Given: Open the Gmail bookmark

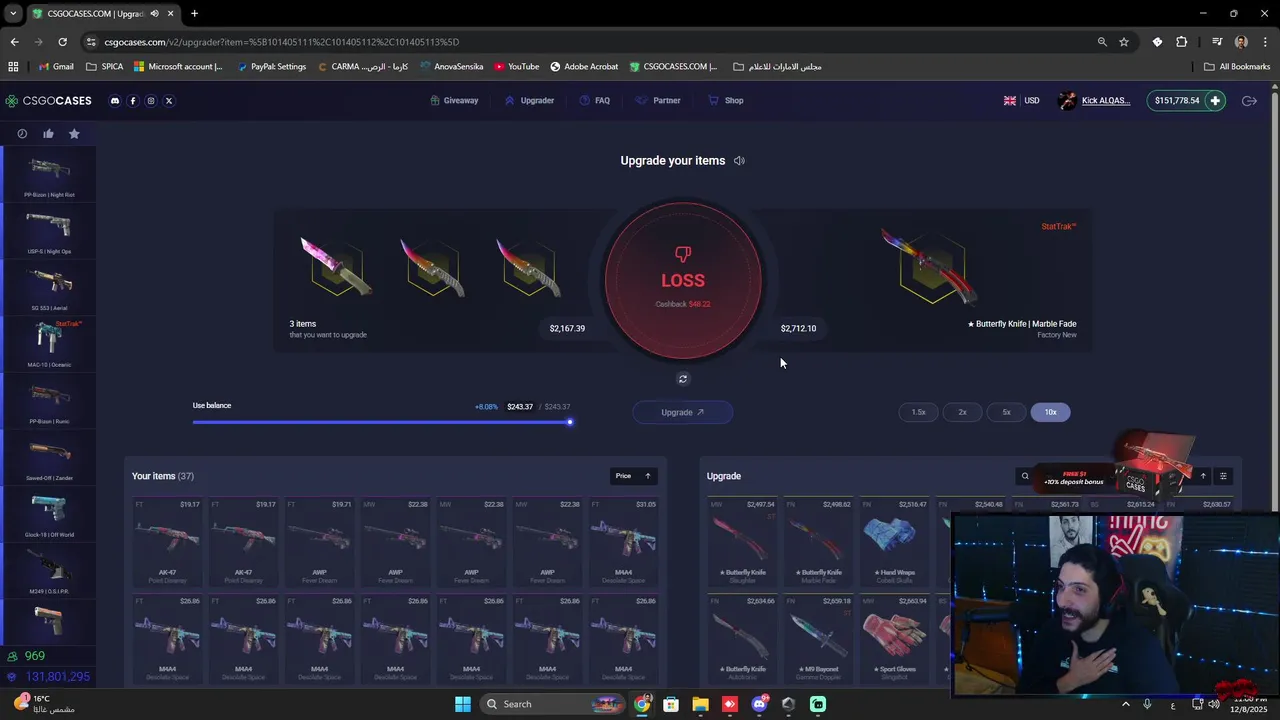Looking at the screenshot, I should pyautogui.click(x=56, y=67).
